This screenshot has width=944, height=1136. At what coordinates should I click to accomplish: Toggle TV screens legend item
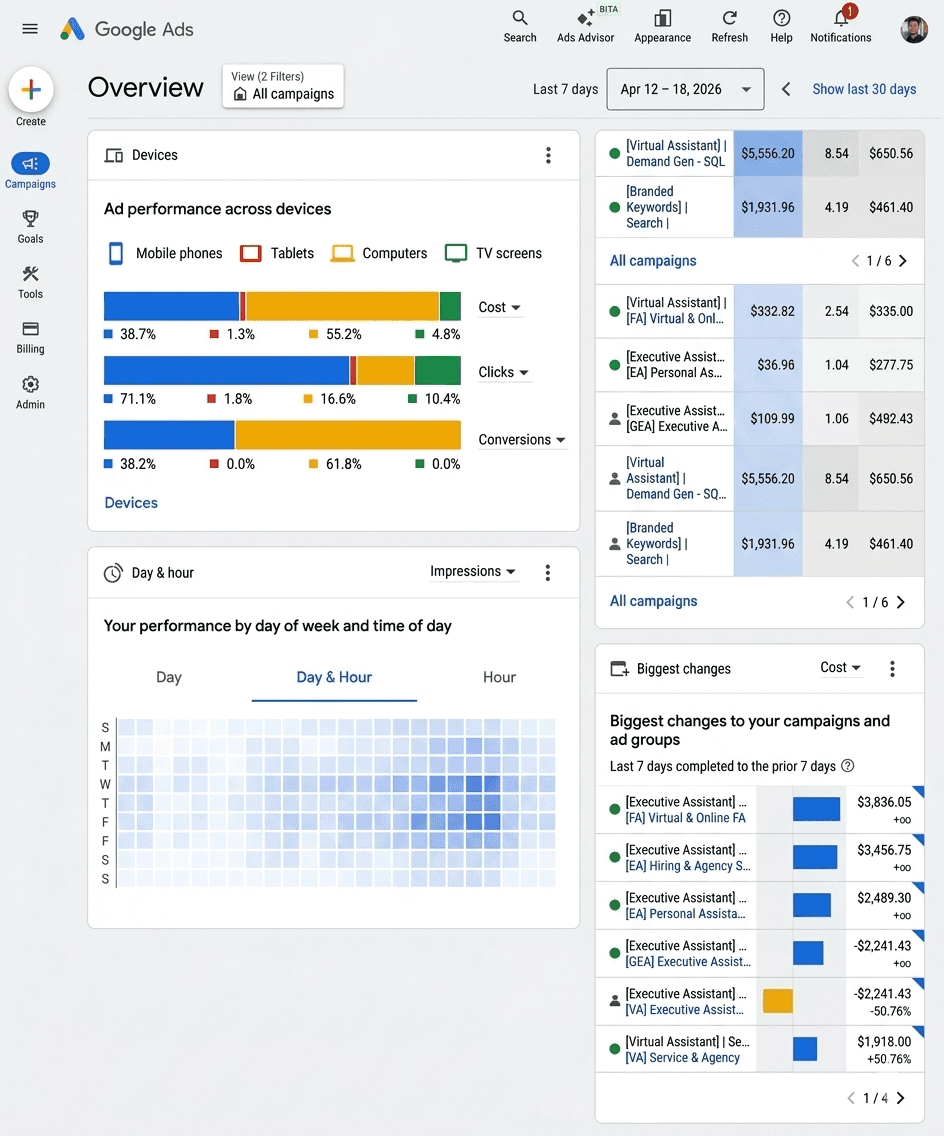(x=493, y=253)
